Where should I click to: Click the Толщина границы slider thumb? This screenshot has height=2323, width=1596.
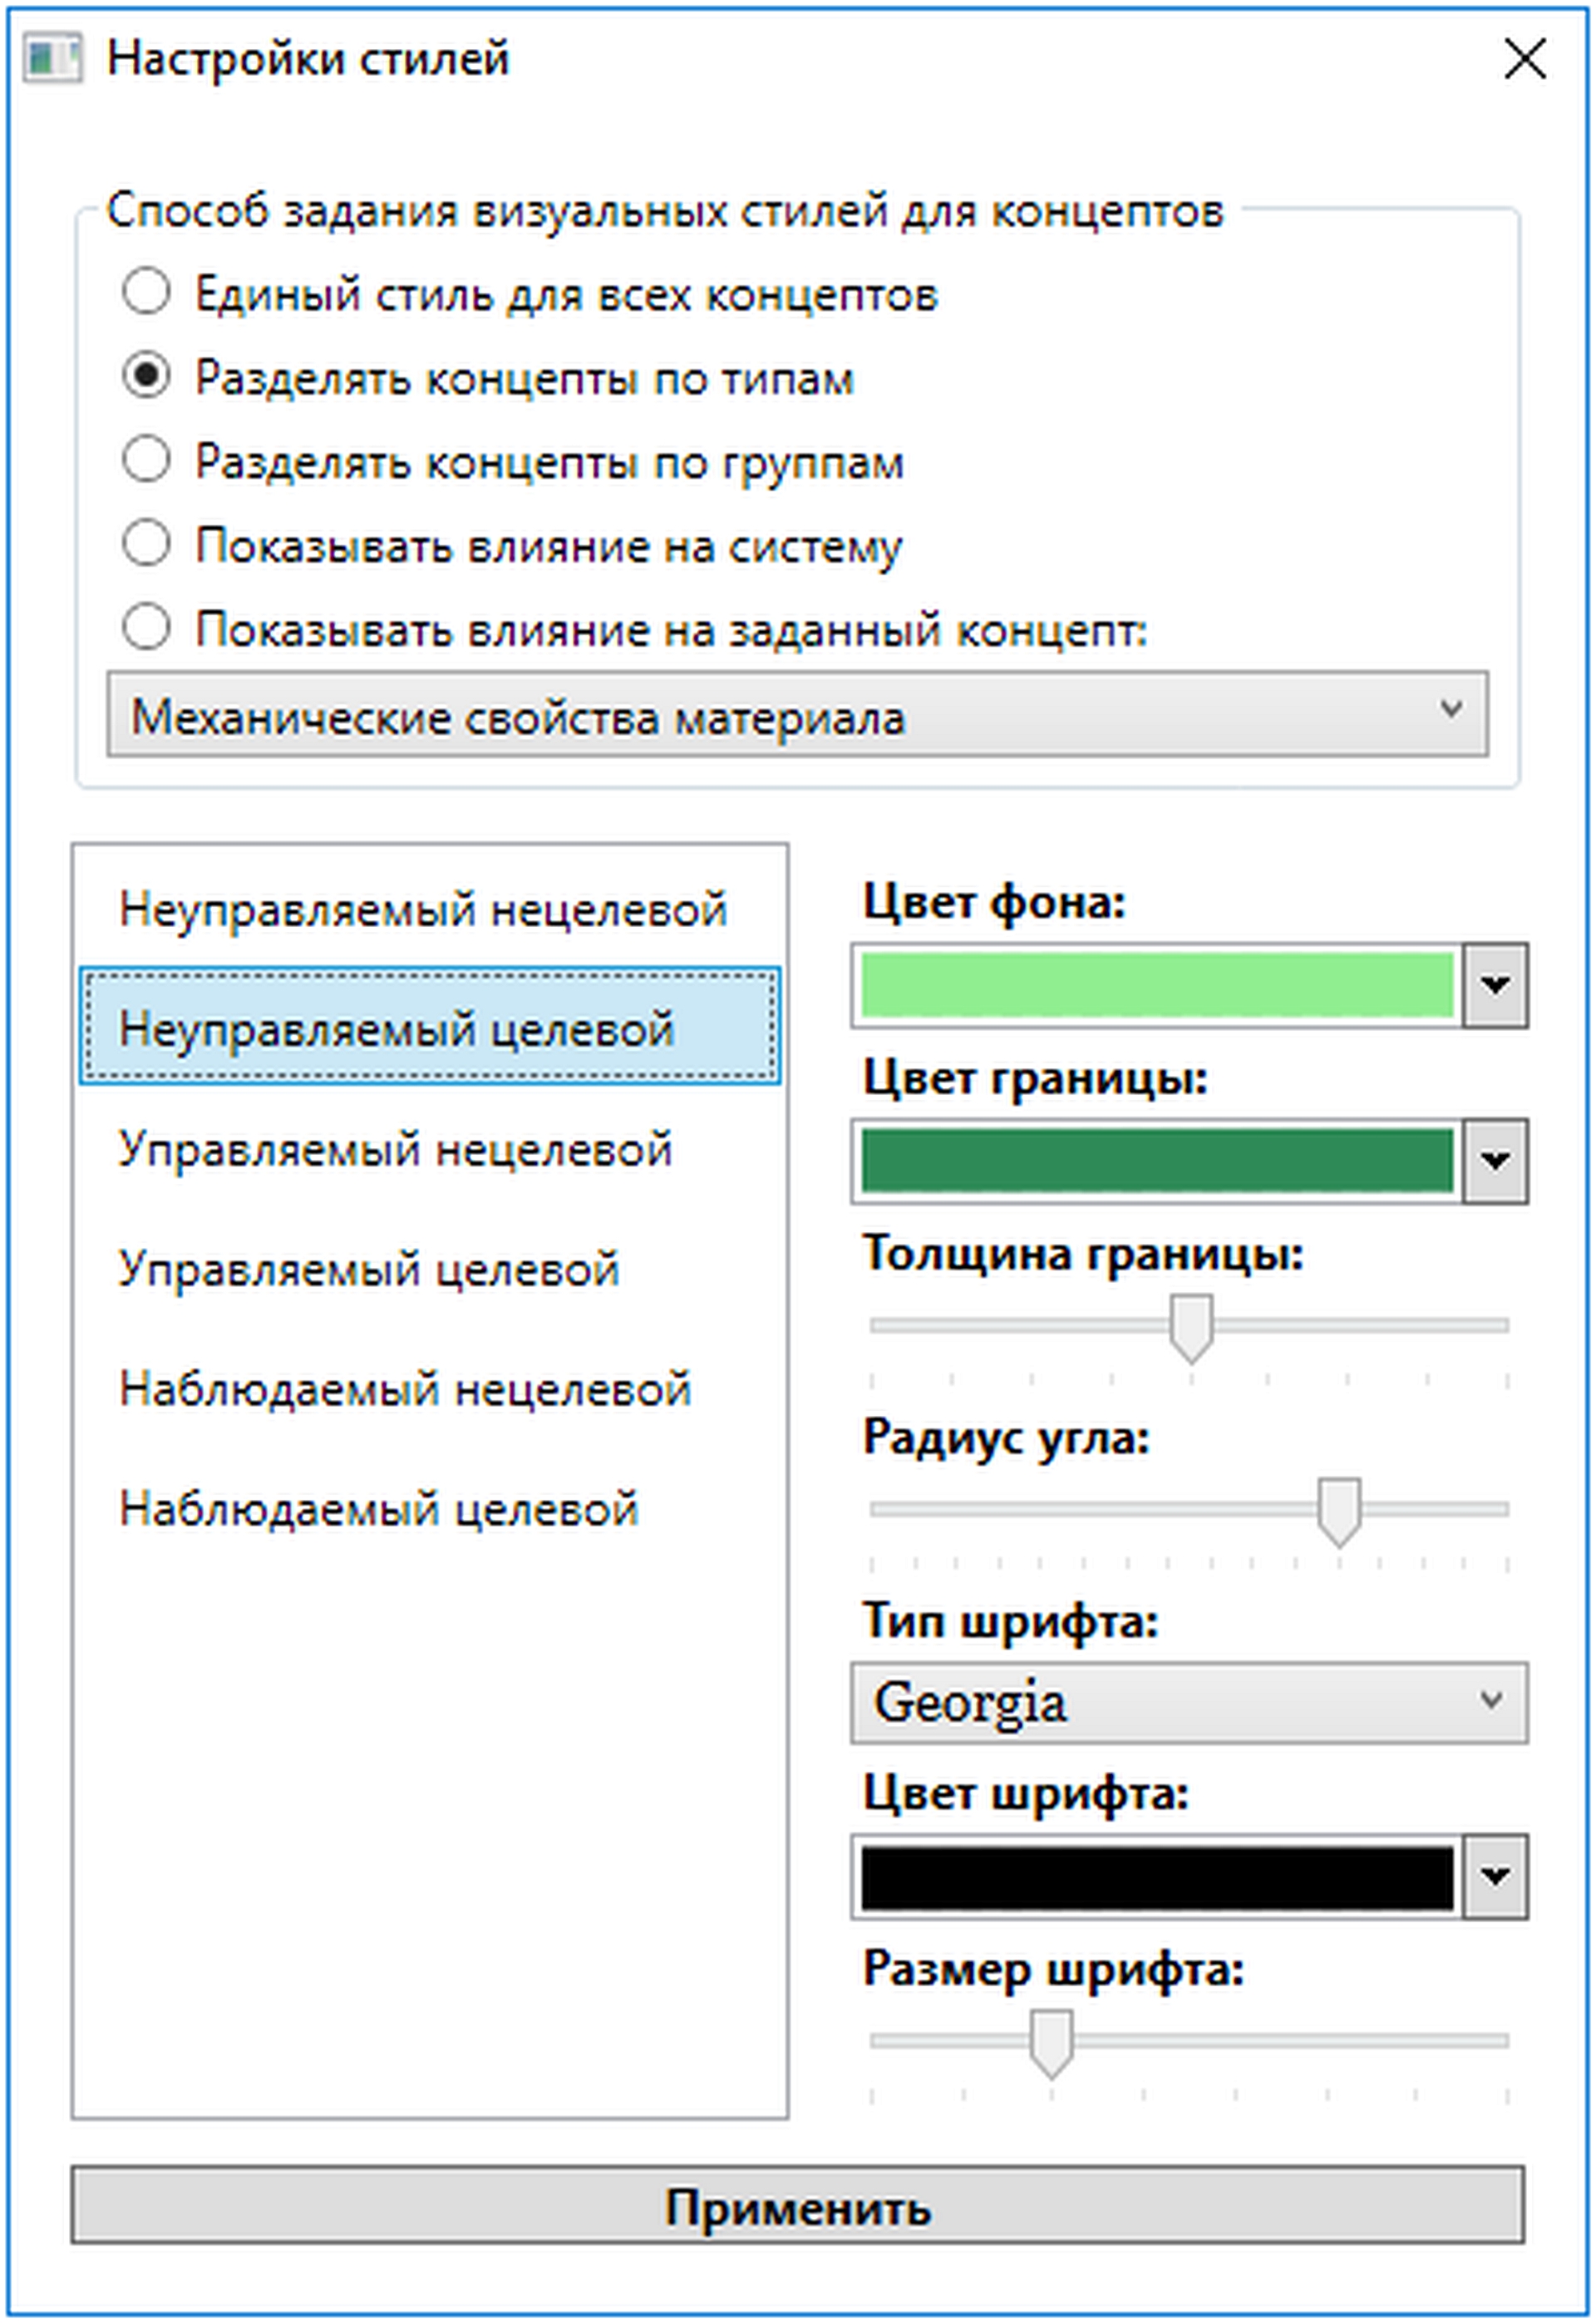pyautogui.click(x=1191, y=1328)
